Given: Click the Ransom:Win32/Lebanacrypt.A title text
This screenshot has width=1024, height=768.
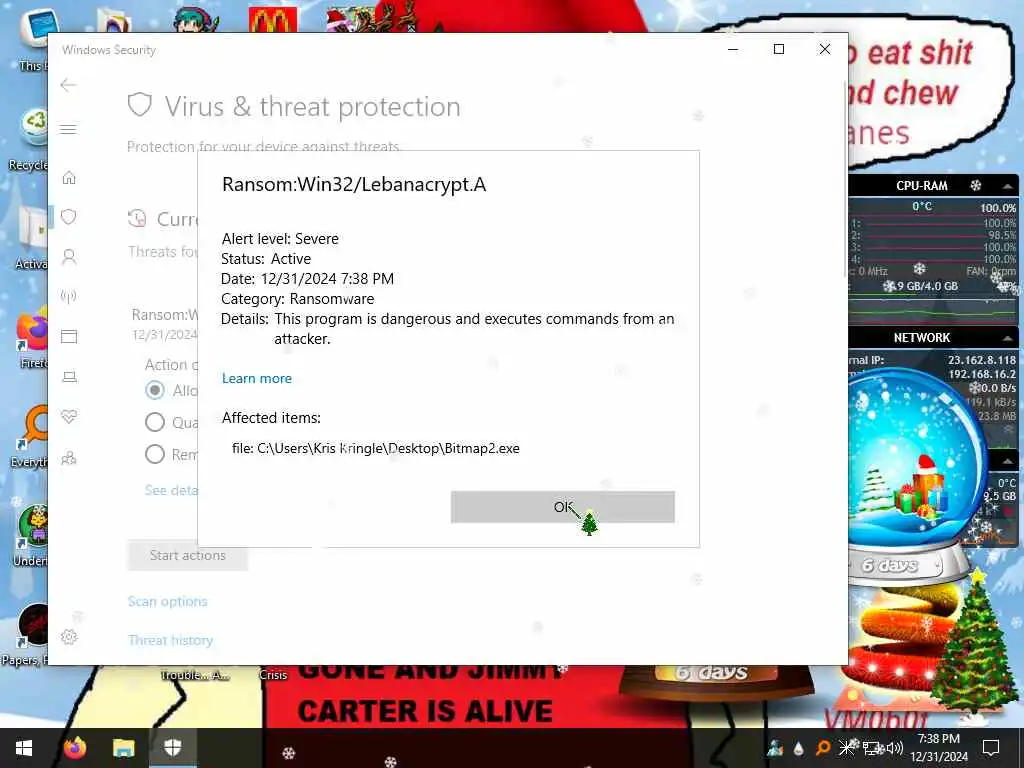Looking at the screenshot, I should (354, 185).
